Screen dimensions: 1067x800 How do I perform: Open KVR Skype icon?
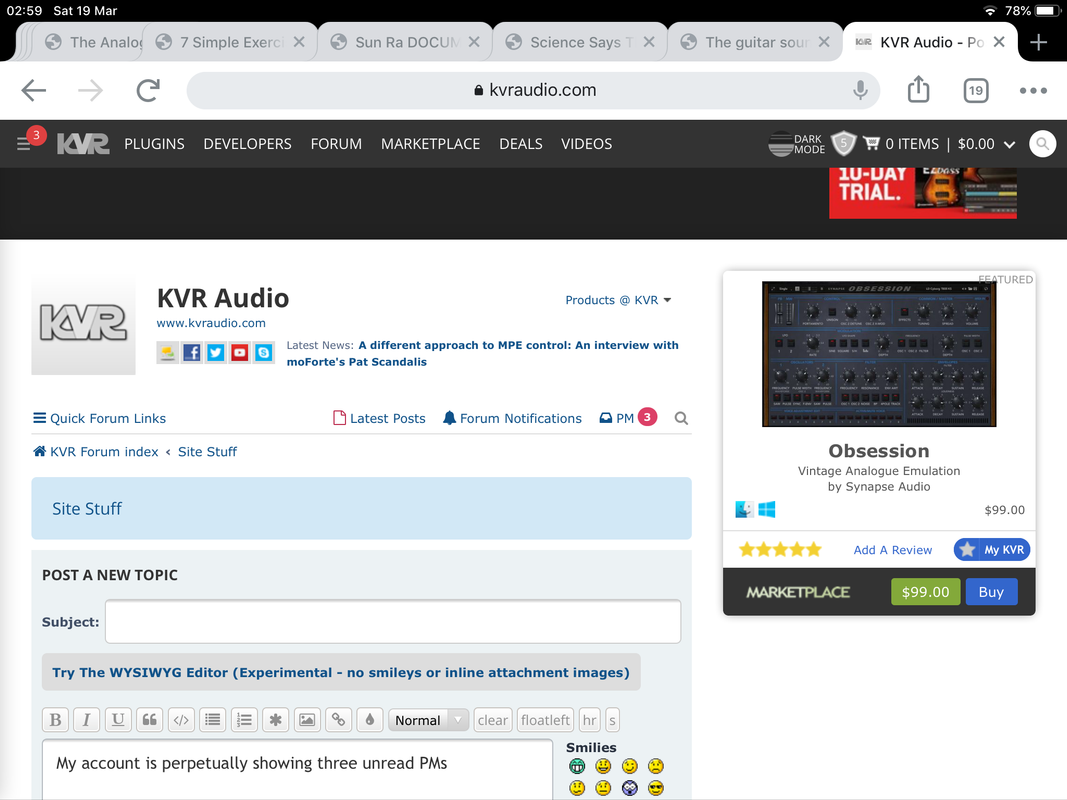pos(263,352)
